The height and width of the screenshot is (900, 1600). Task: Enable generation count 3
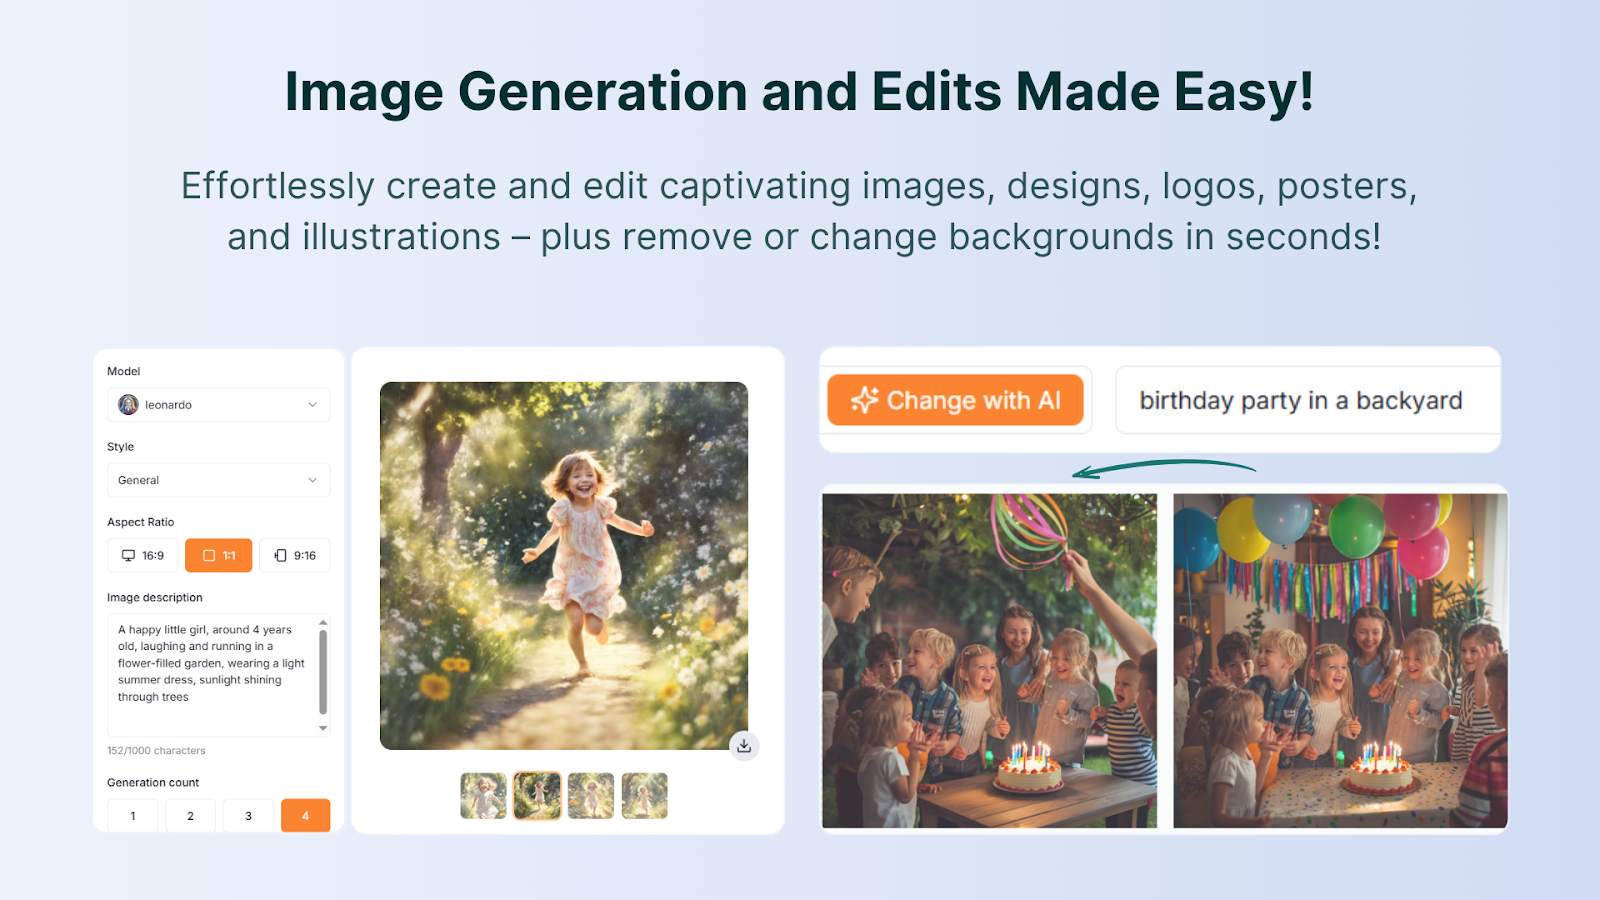point(248,815)
